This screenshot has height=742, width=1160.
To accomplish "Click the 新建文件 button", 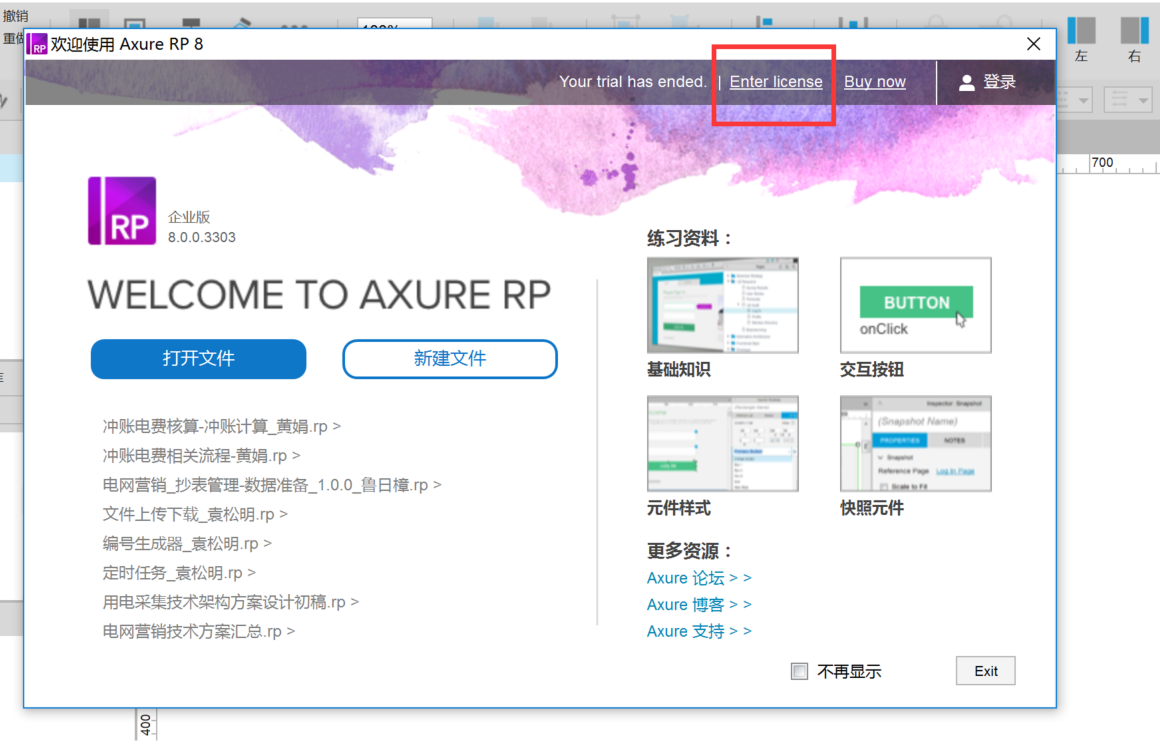I will point(450,359).
